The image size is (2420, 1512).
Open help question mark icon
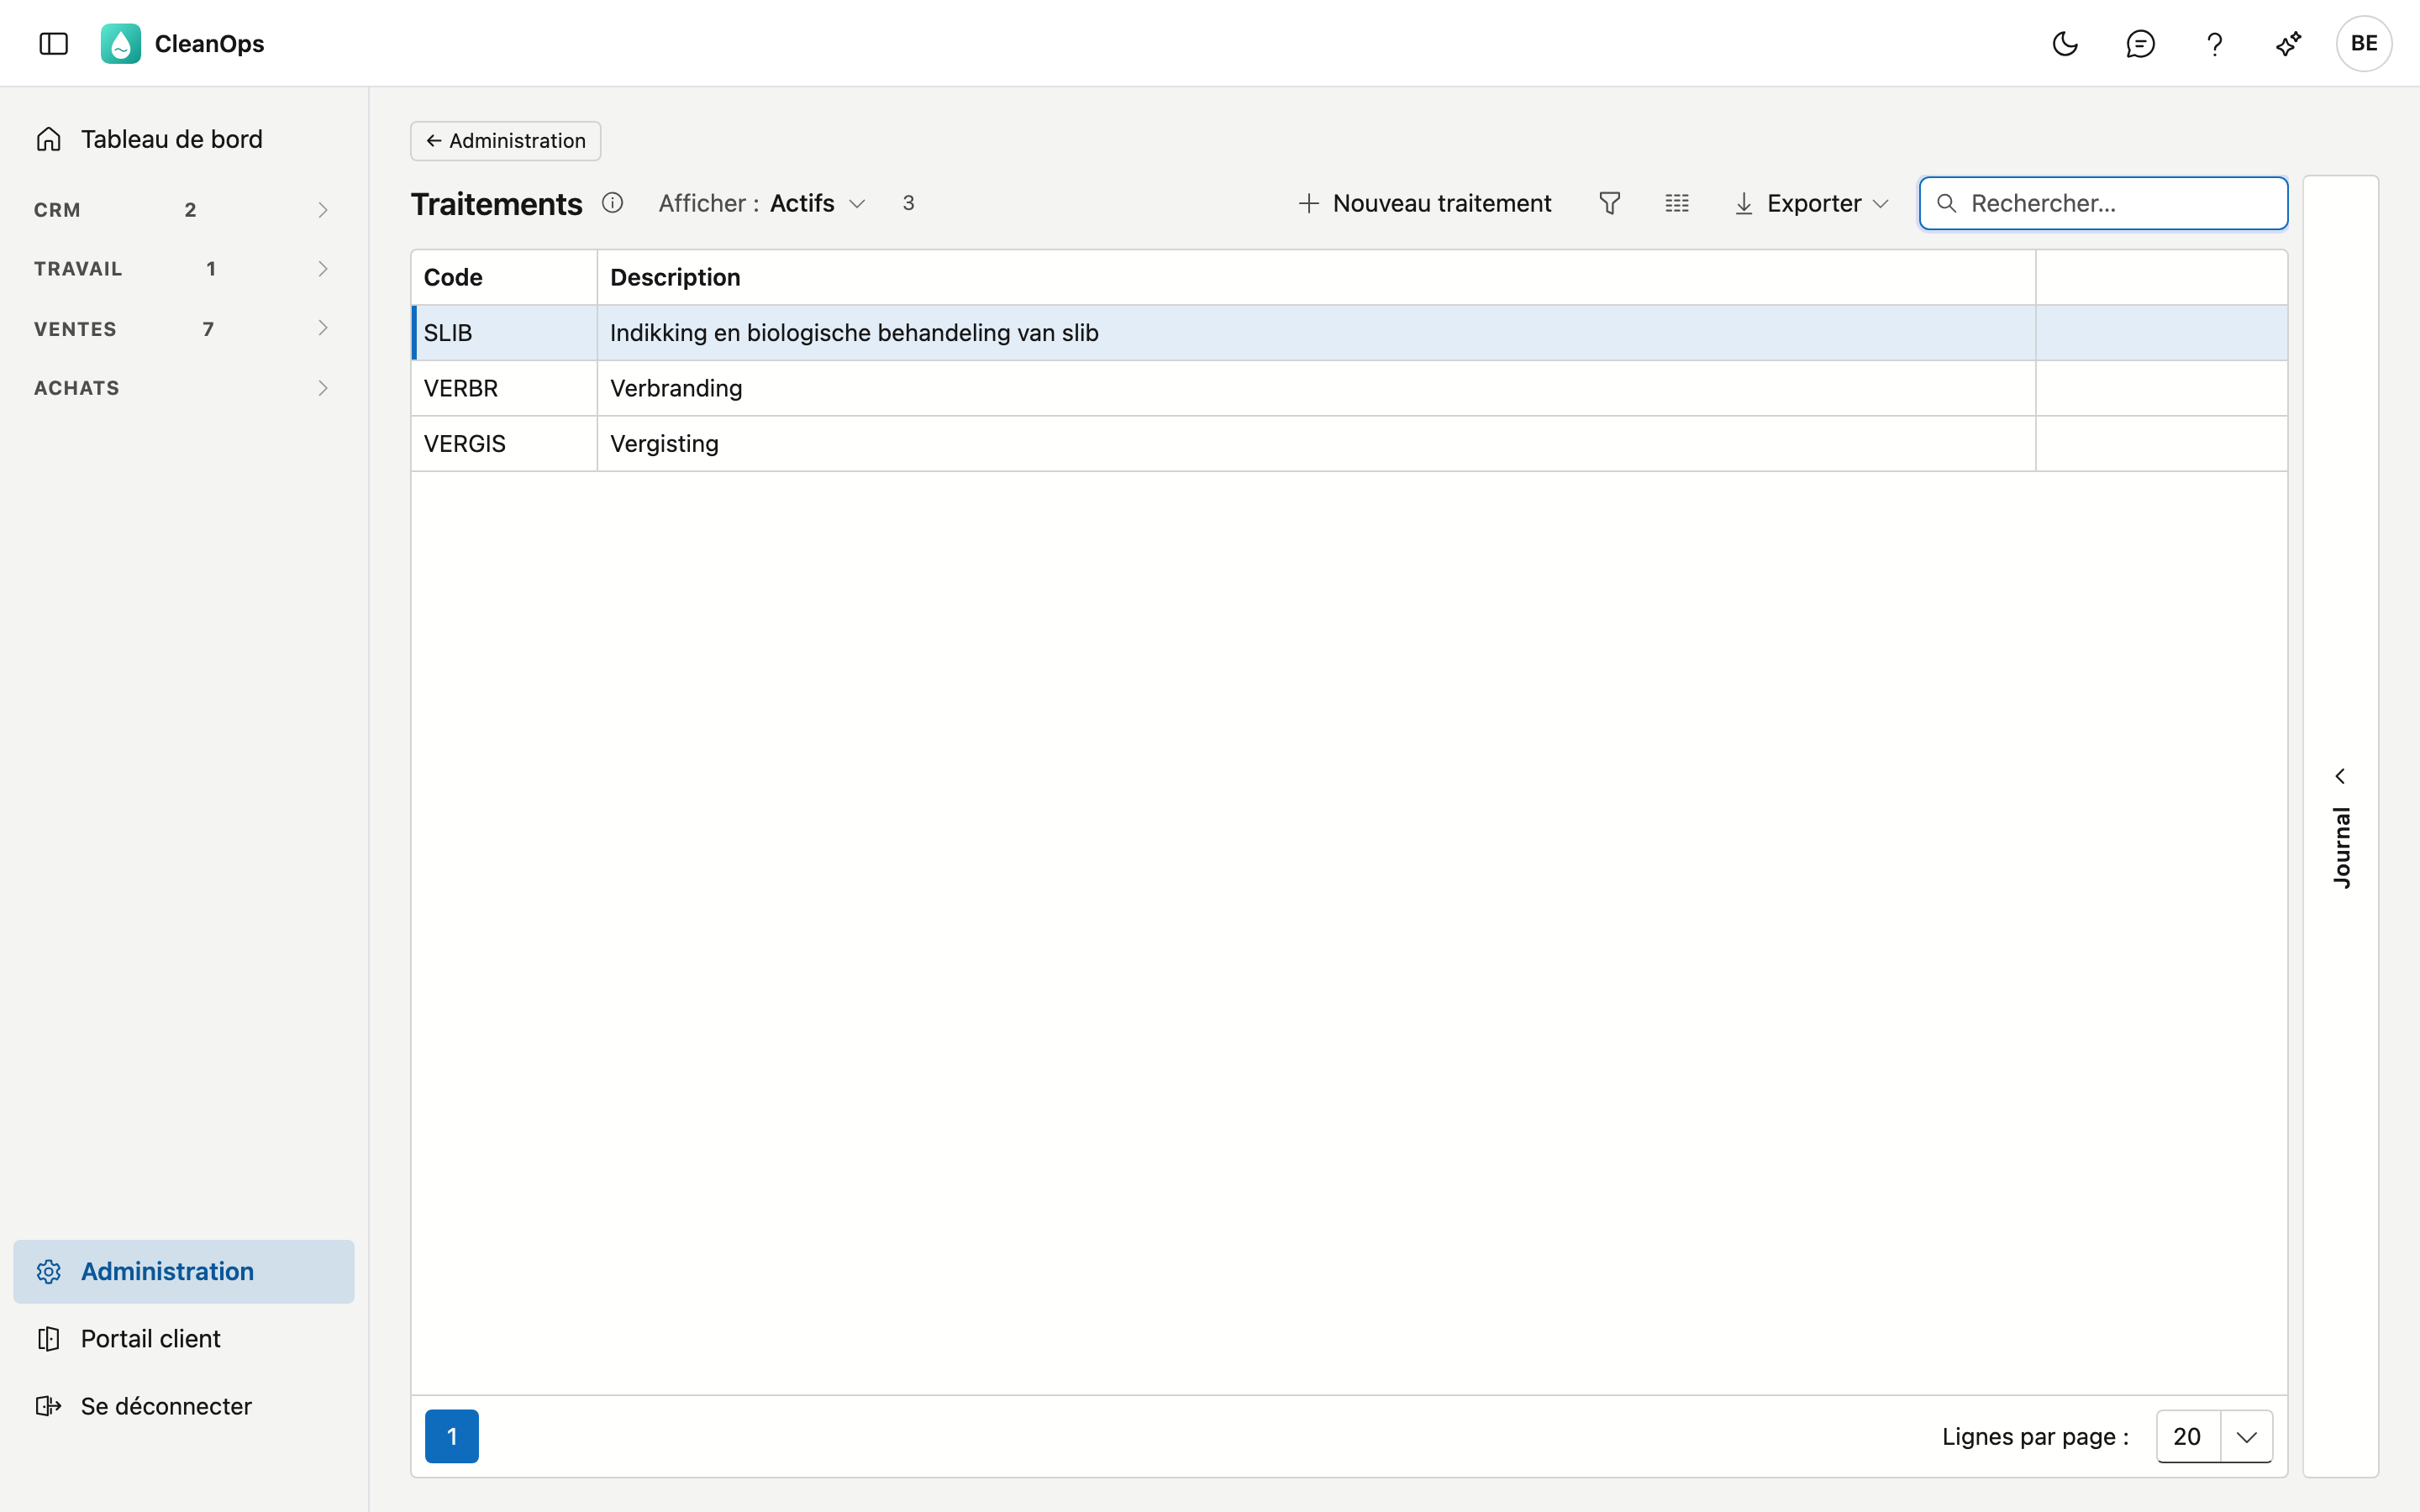2214,43
